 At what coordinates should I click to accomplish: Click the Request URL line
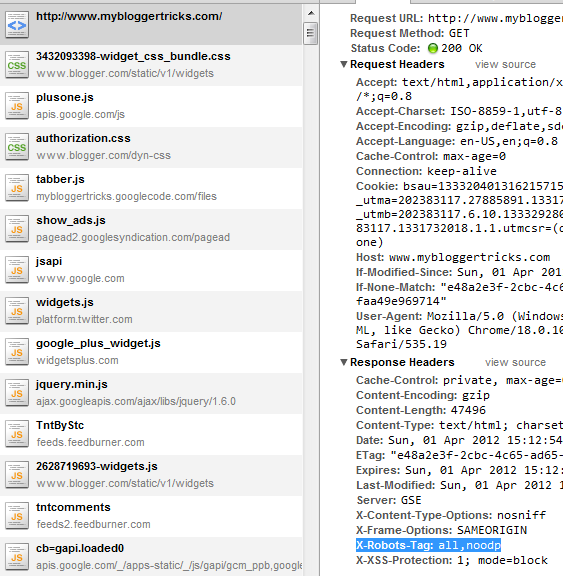tap(456, 18)
